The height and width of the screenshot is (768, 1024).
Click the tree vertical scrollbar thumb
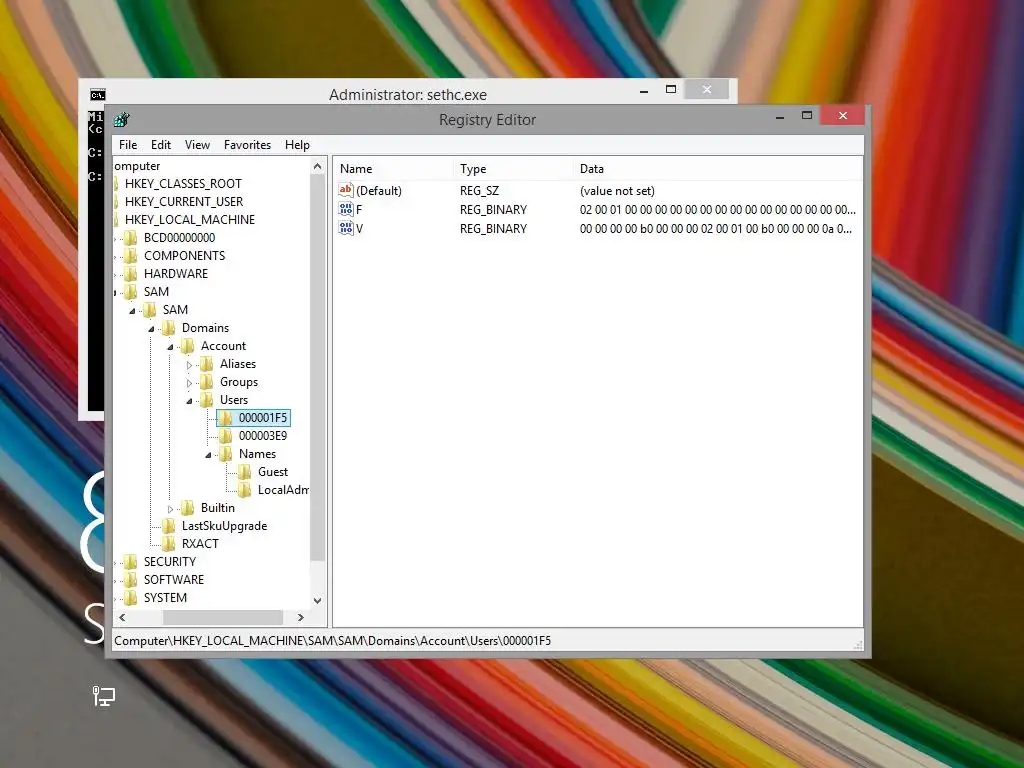point(317,368)
